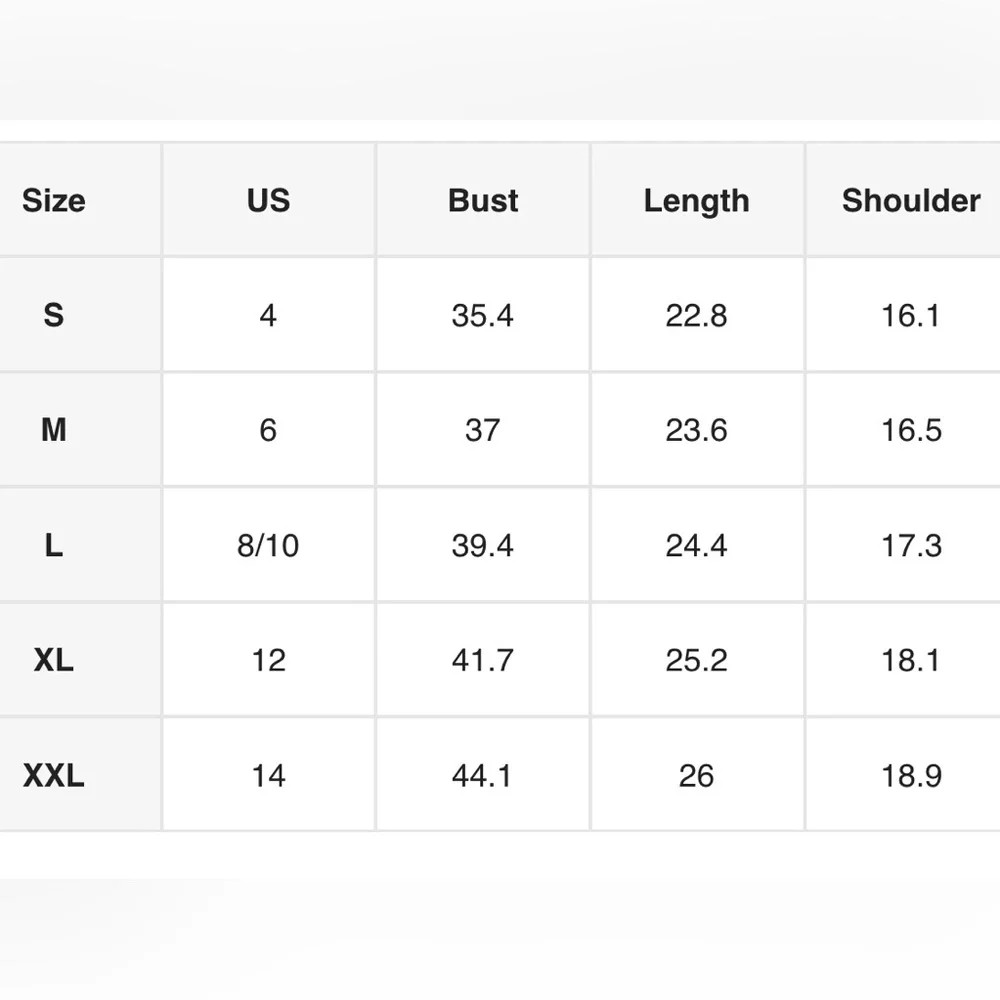Click the 37 bust value for M

pos(483,430)
